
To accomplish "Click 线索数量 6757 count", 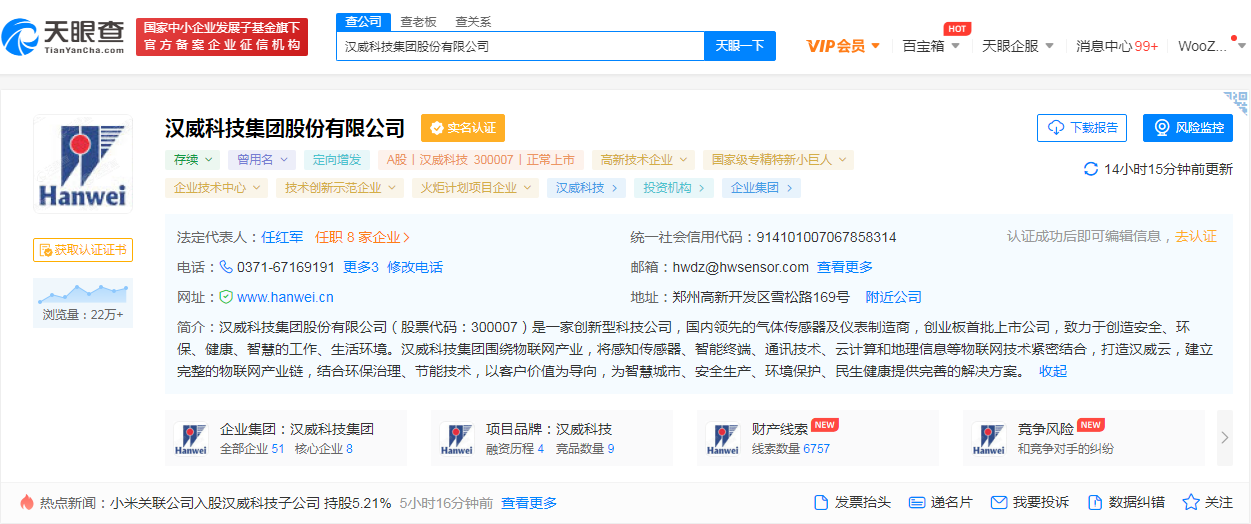I will click(791, 449).
